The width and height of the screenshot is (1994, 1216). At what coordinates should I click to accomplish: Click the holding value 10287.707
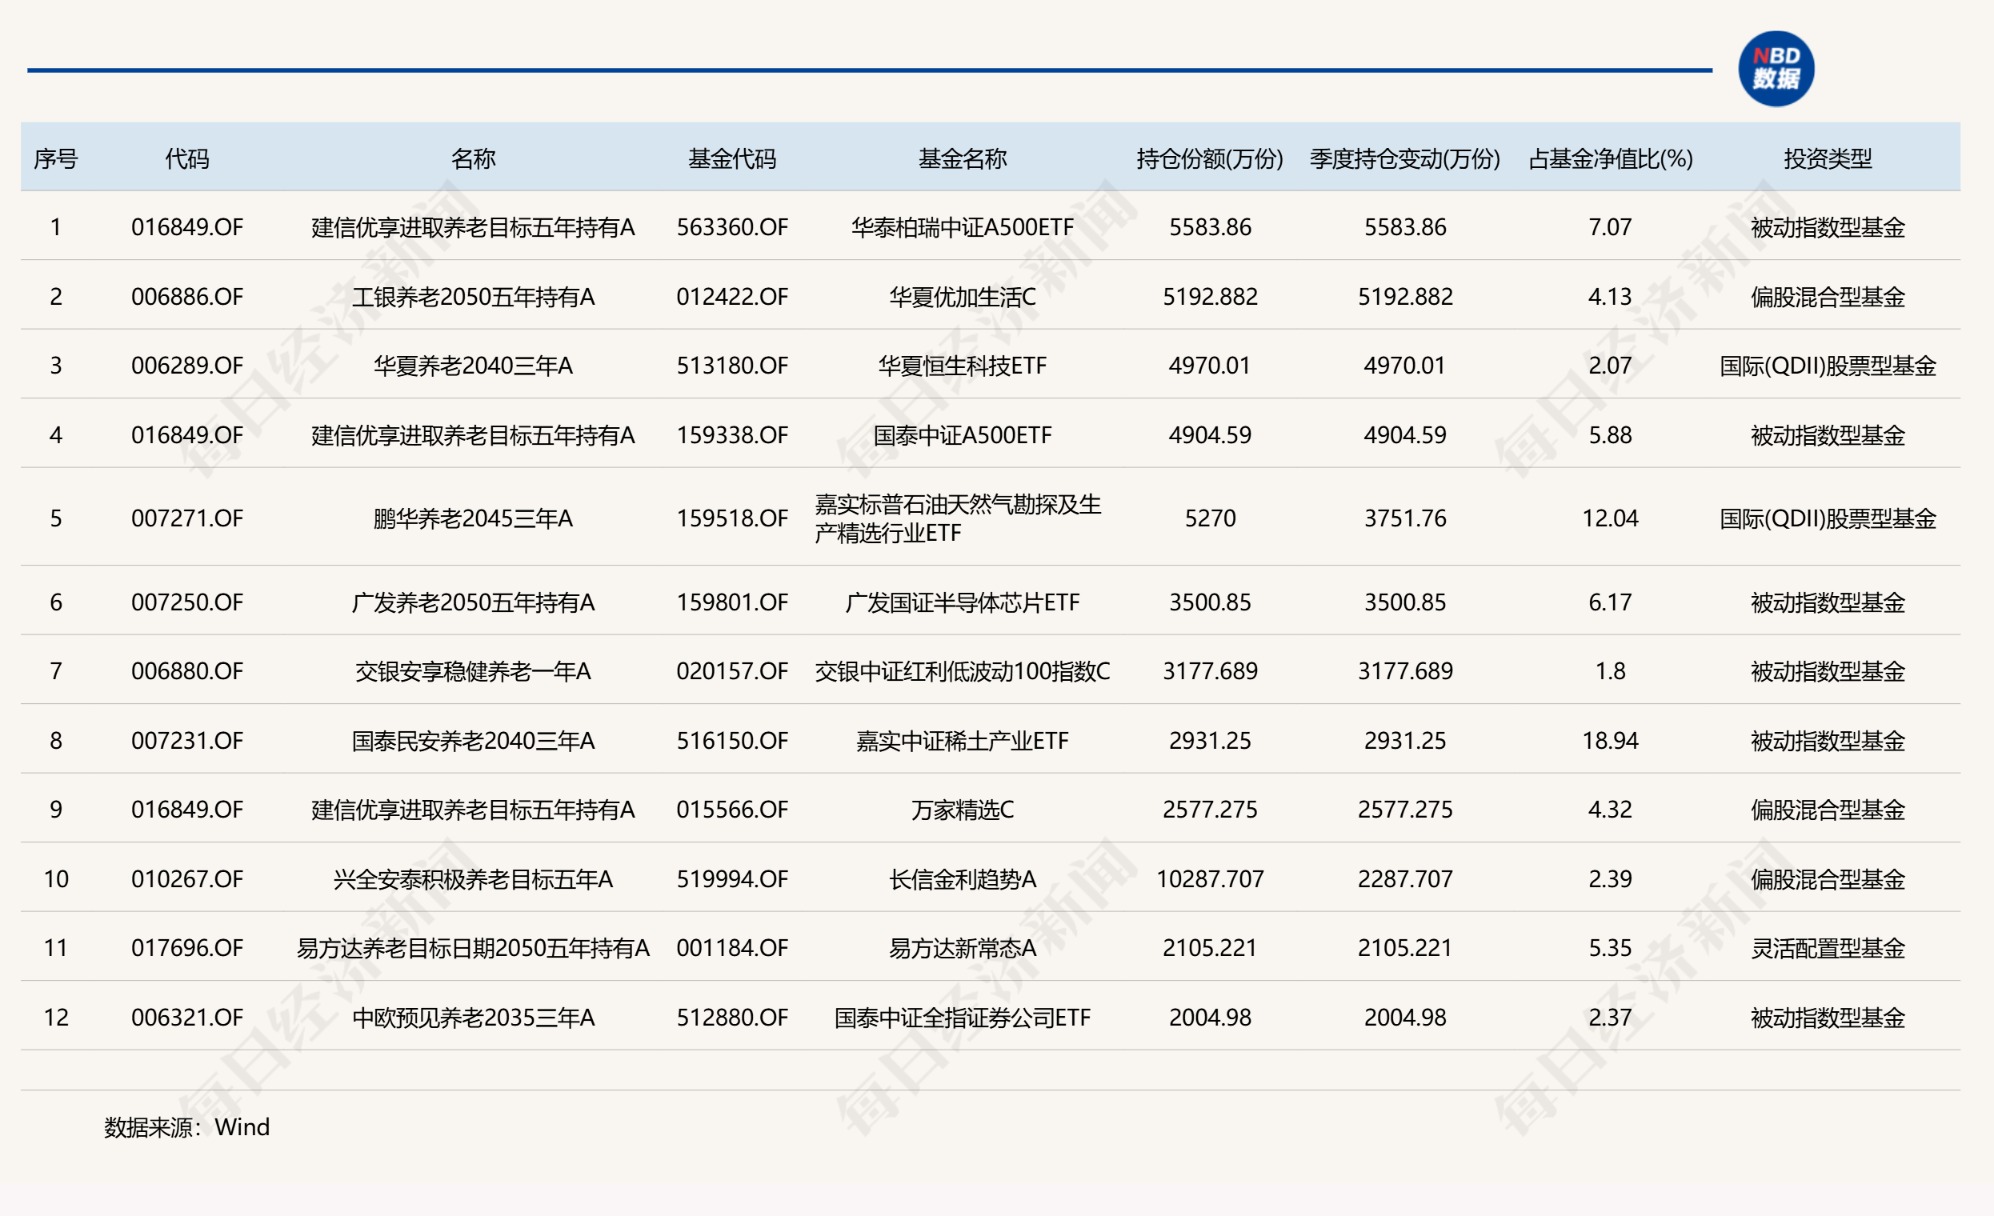pyautogui.click(x=1210, y=879)
